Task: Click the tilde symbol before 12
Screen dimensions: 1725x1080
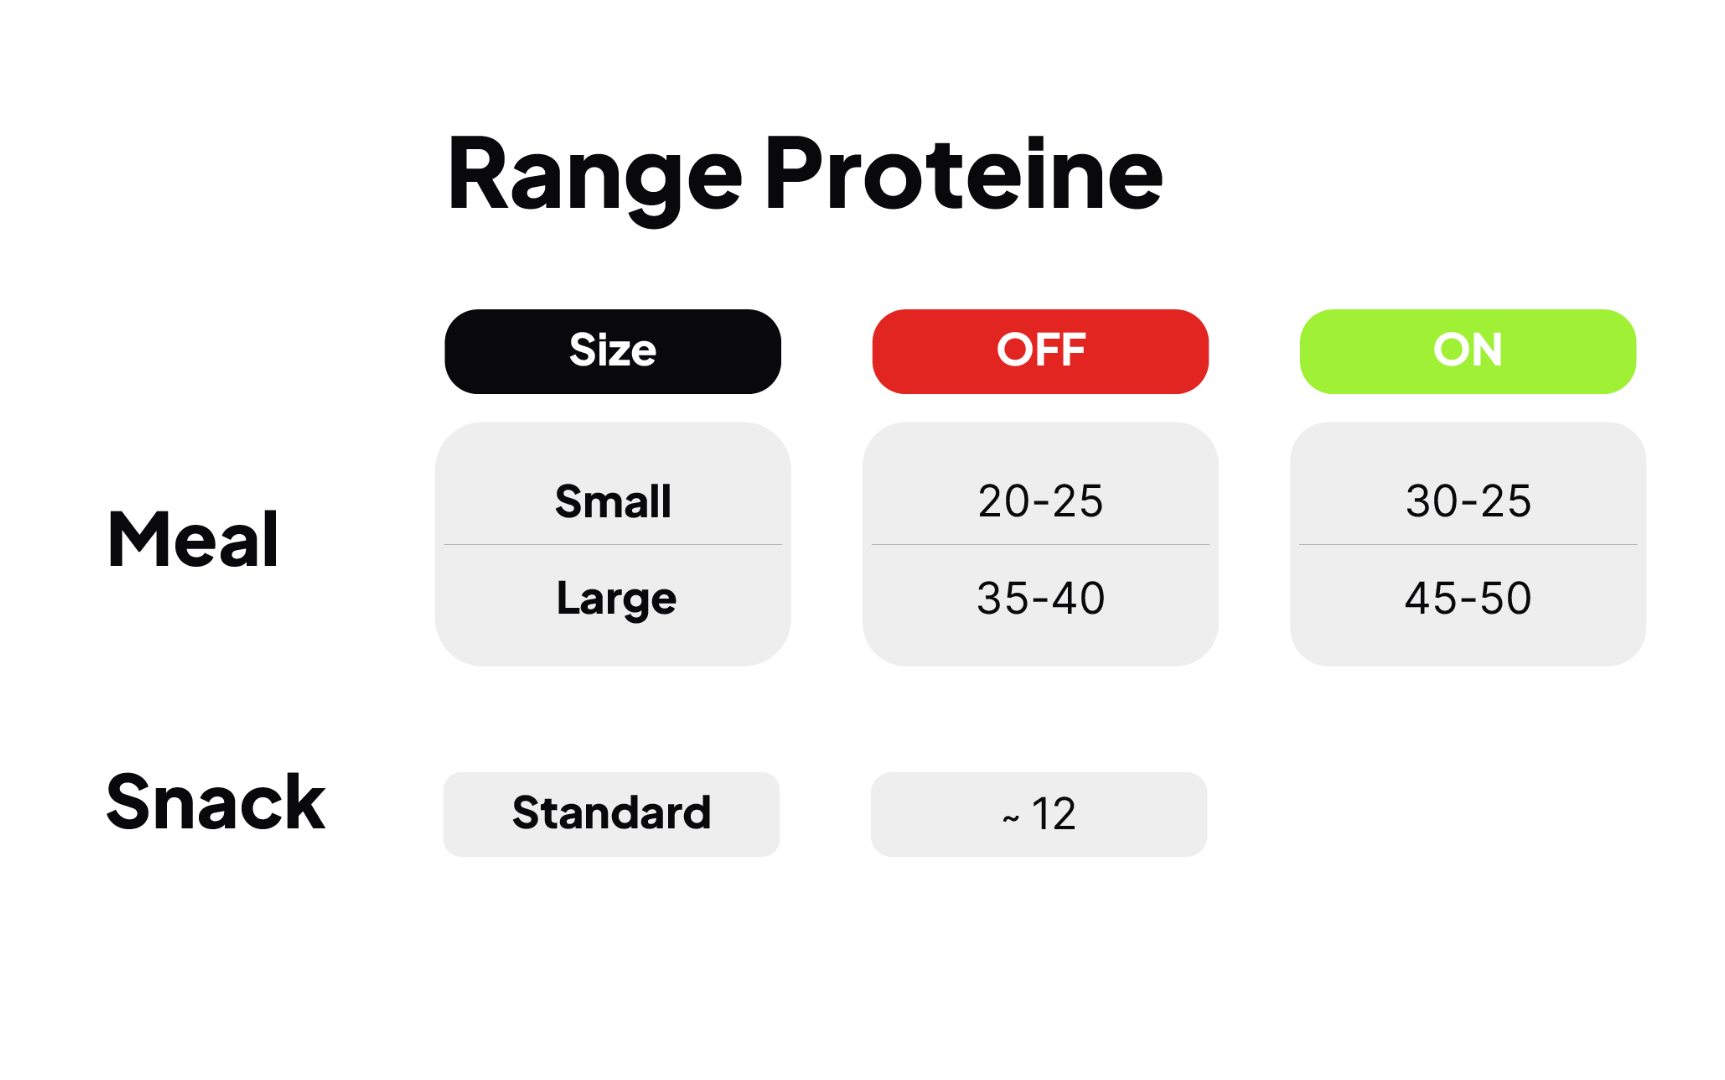Action: tap(1011, 818)
